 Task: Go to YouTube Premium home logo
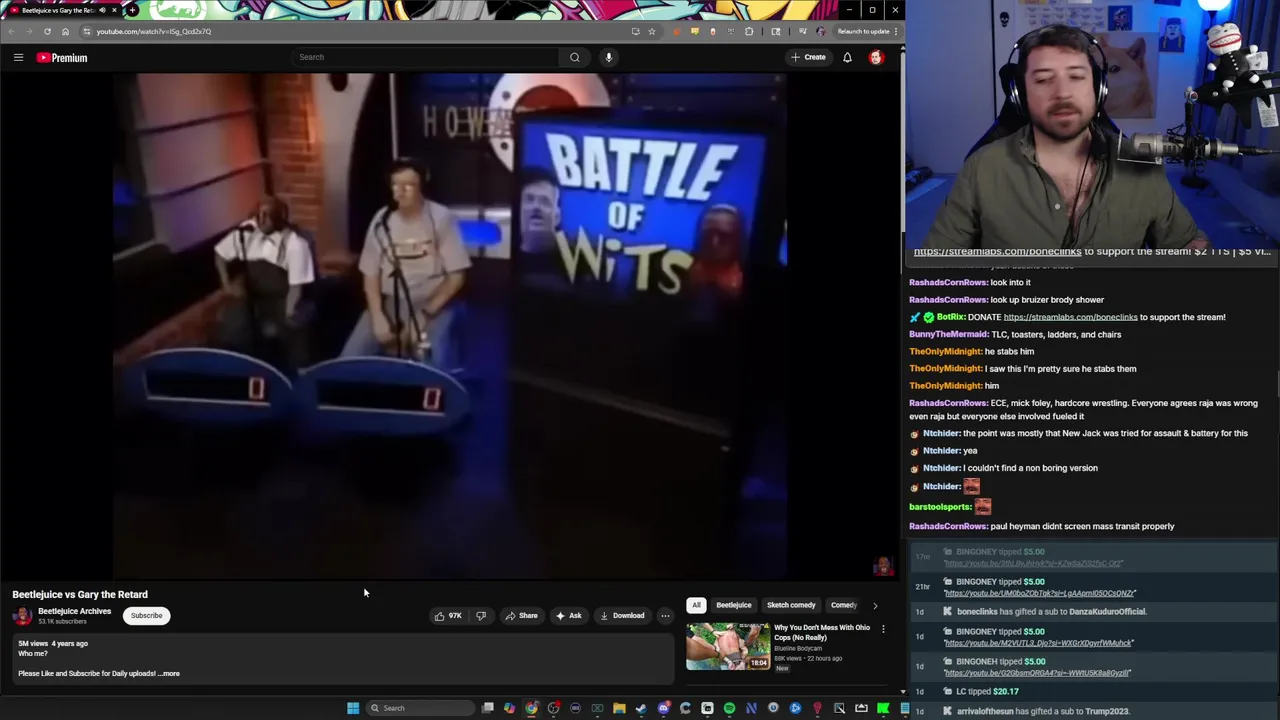[x=62, y=58]
